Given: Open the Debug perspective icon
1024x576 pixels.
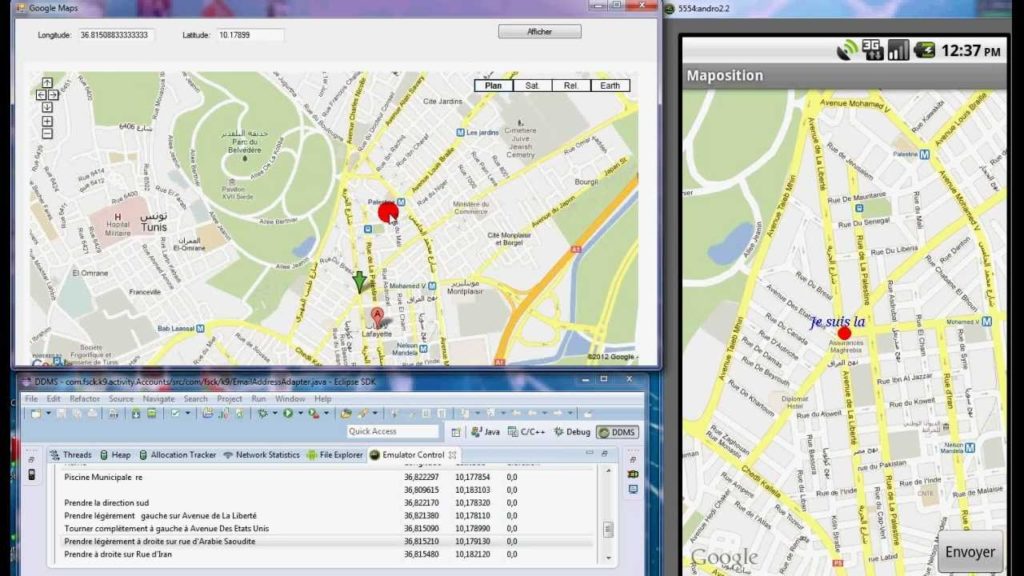Looking at the screenshot, I should click(560, 432).
